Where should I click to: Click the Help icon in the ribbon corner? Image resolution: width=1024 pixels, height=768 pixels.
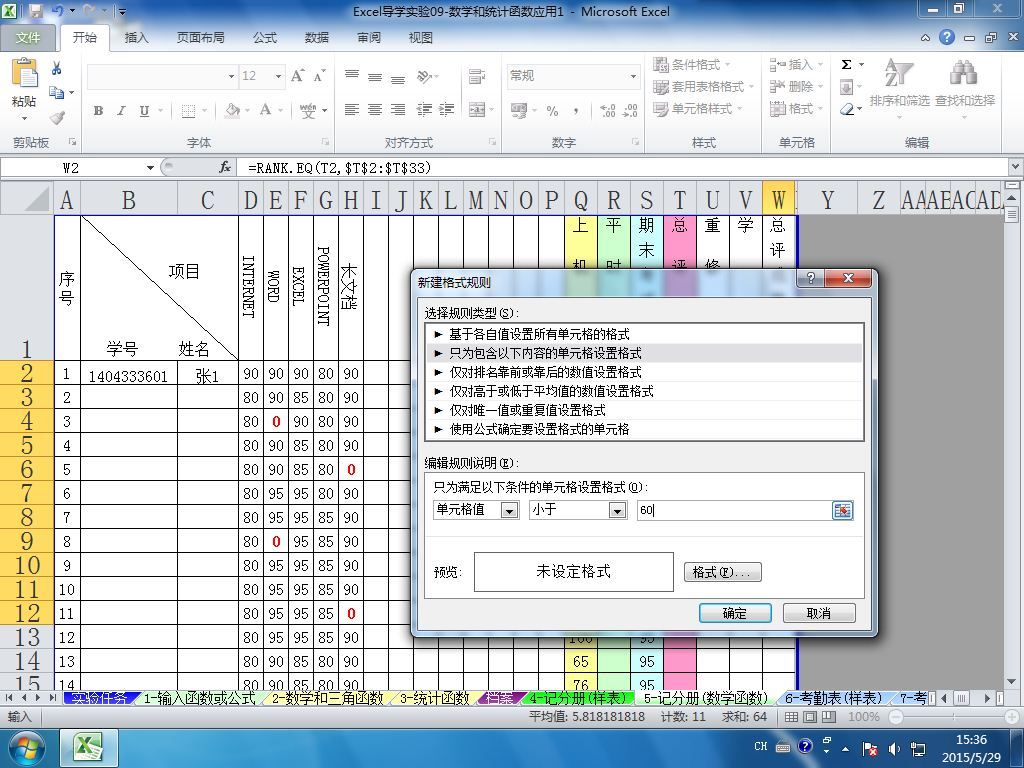(x=946, y=37)
